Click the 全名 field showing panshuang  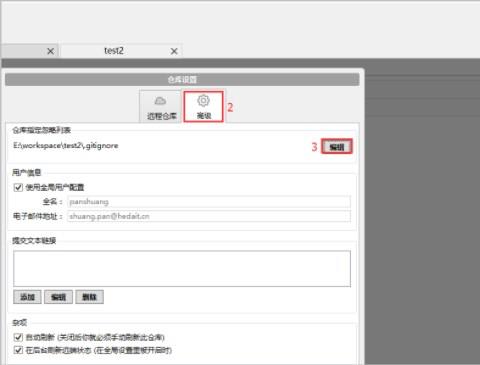[x=209, y=202]
